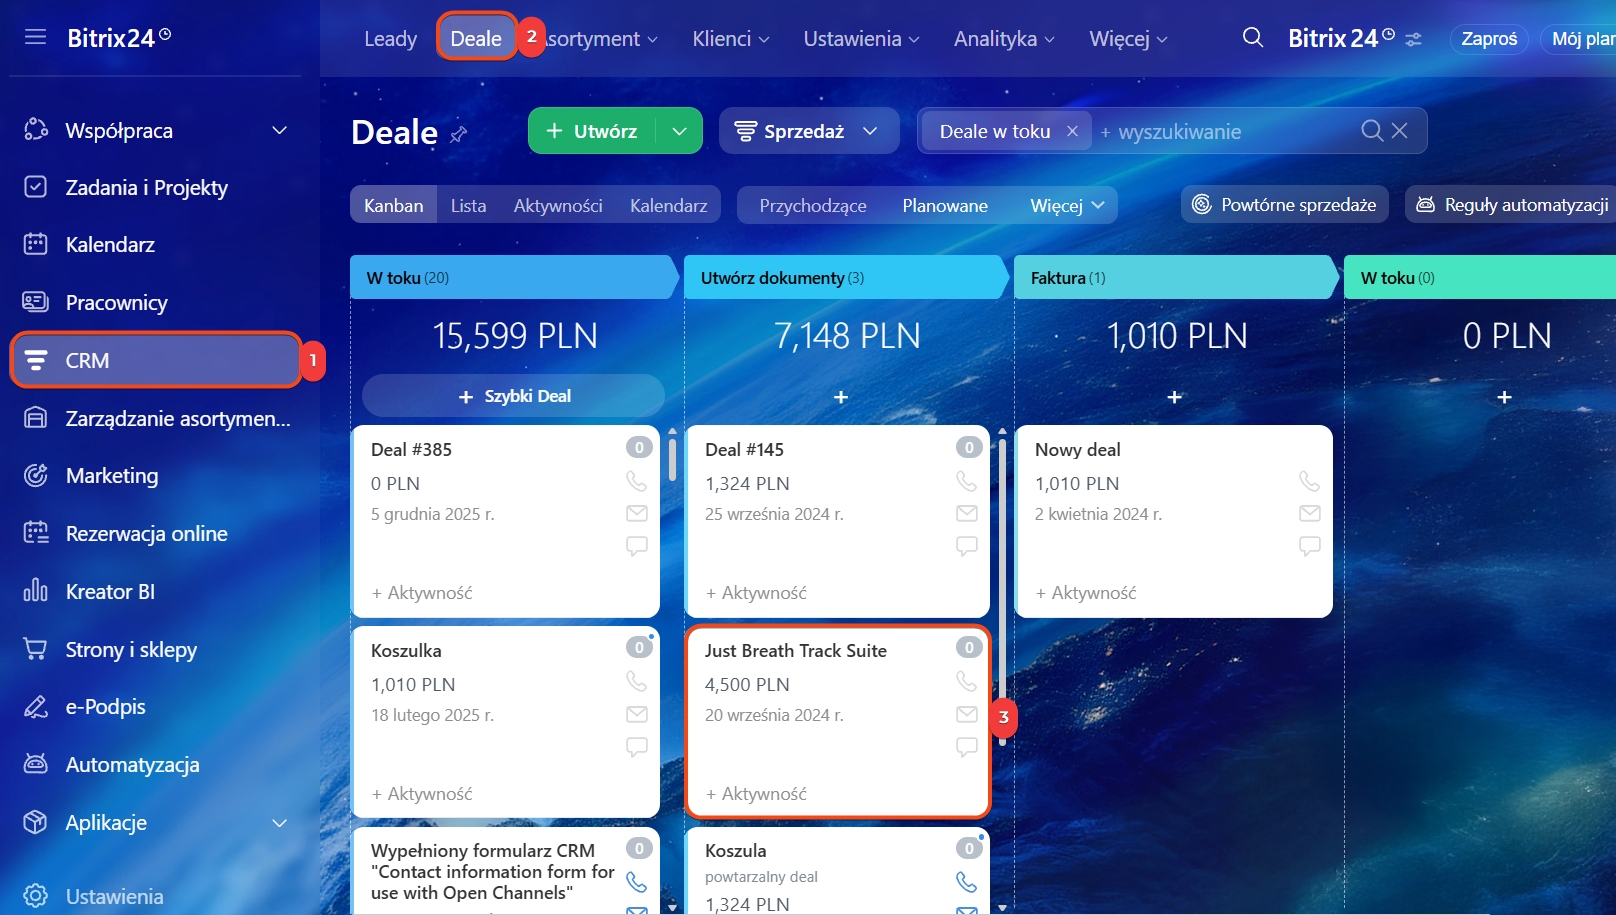Click the chat icon on Deal #145 card
The width and height of the screenshot is (1616, 915).
coord(966,546)
